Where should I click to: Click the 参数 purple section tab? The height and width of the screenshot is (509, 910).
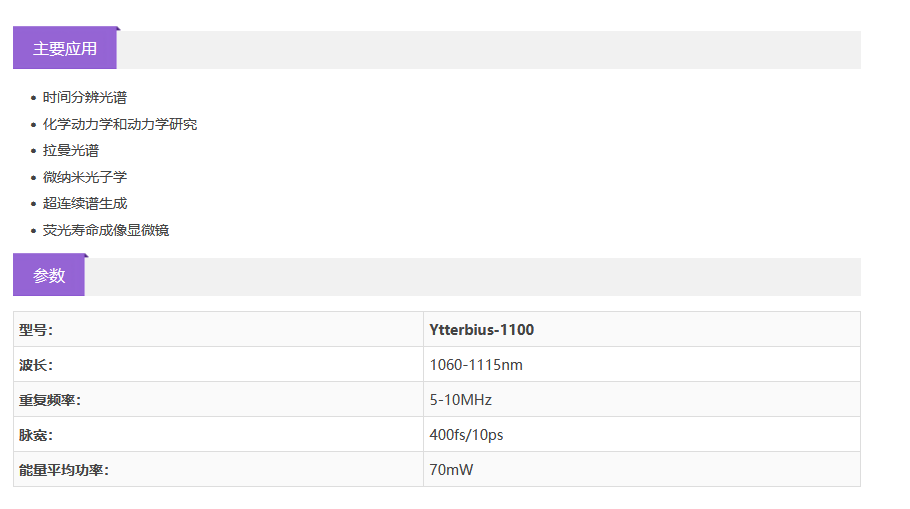[49, 276]
